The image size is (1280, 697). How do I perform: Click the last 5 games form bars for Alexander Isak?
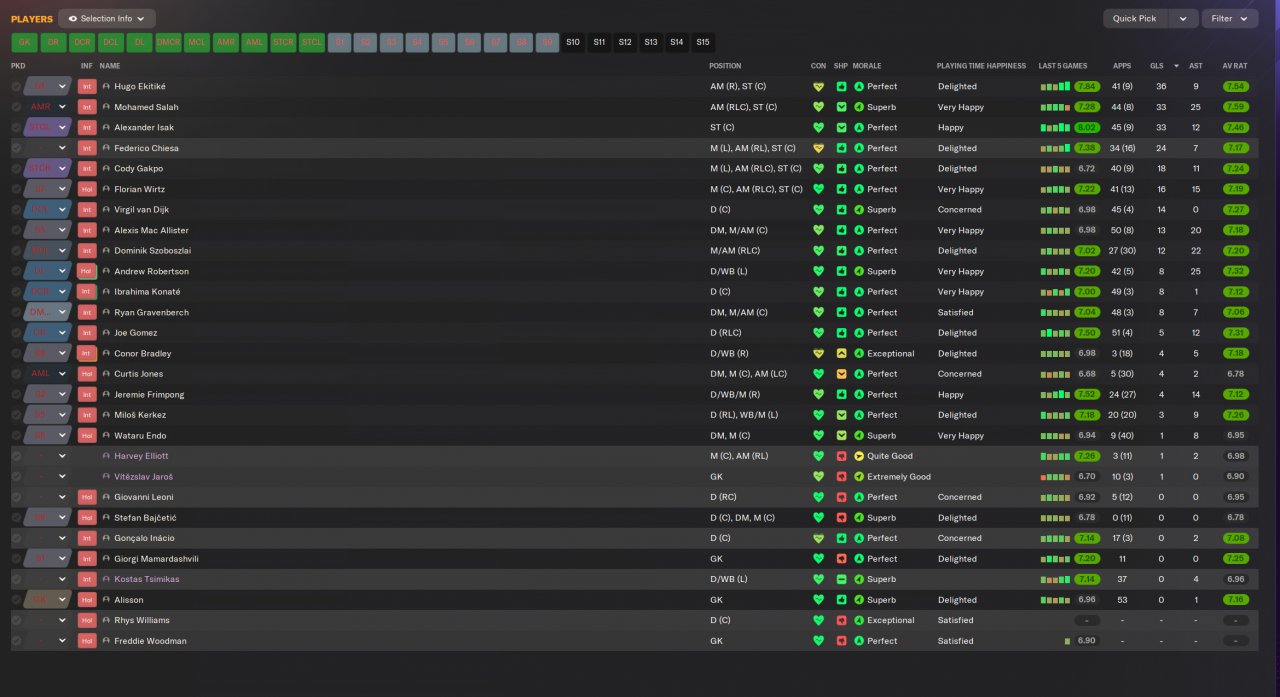coord(1055,128)
